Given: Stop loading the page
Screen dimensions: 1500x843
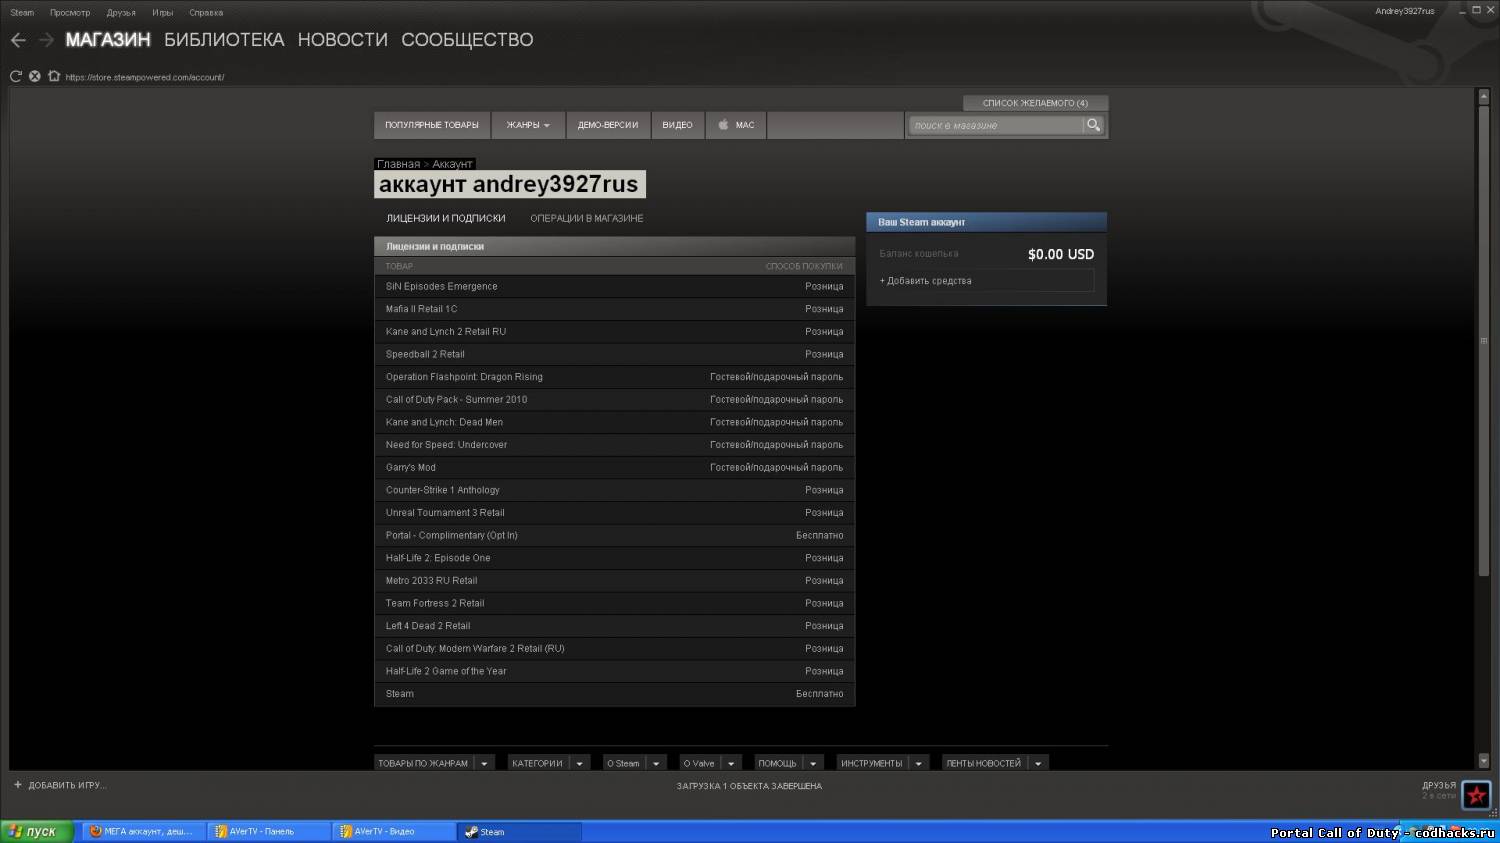Looking at the screenshot, I should pos(35,76).
